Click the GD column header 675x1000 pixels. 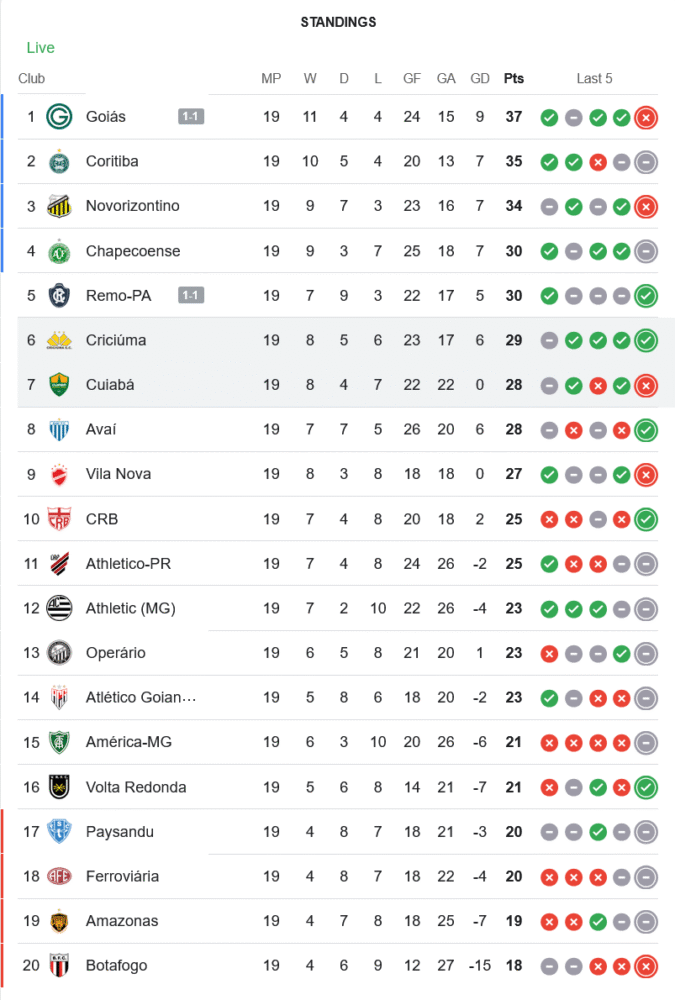pos(480,79)
